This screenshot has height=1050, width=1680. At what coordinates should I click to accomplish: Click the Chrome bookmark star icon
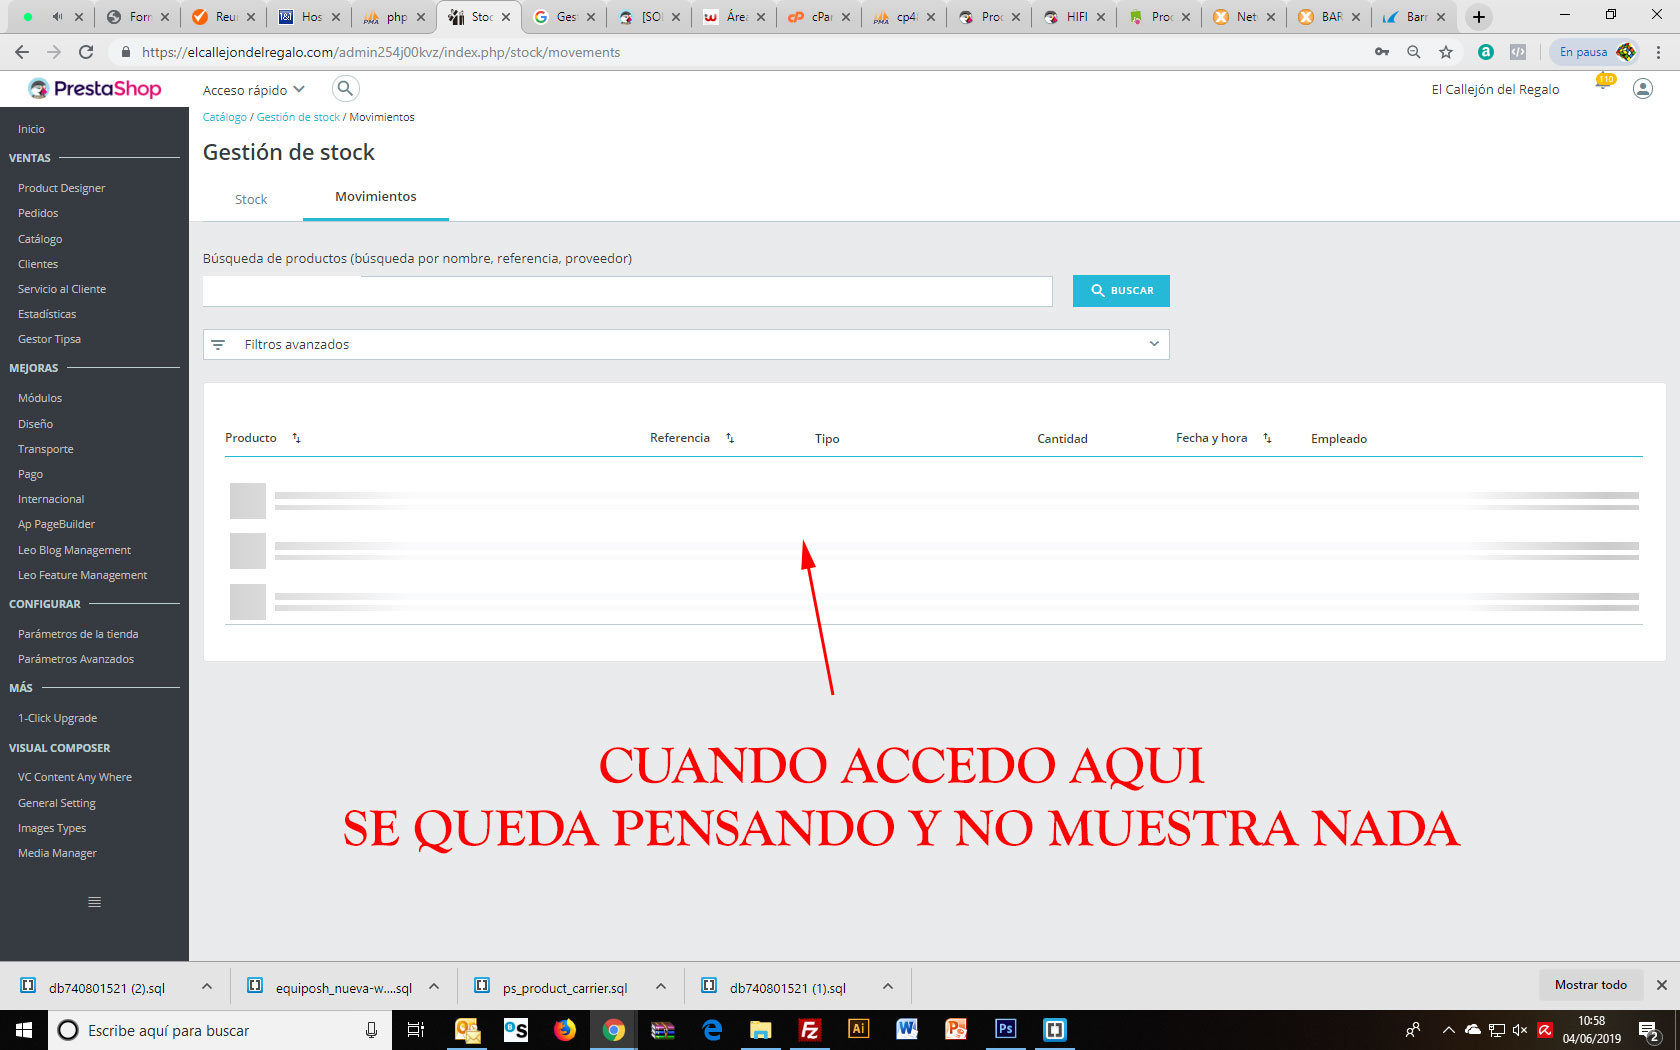[1446, 52]
